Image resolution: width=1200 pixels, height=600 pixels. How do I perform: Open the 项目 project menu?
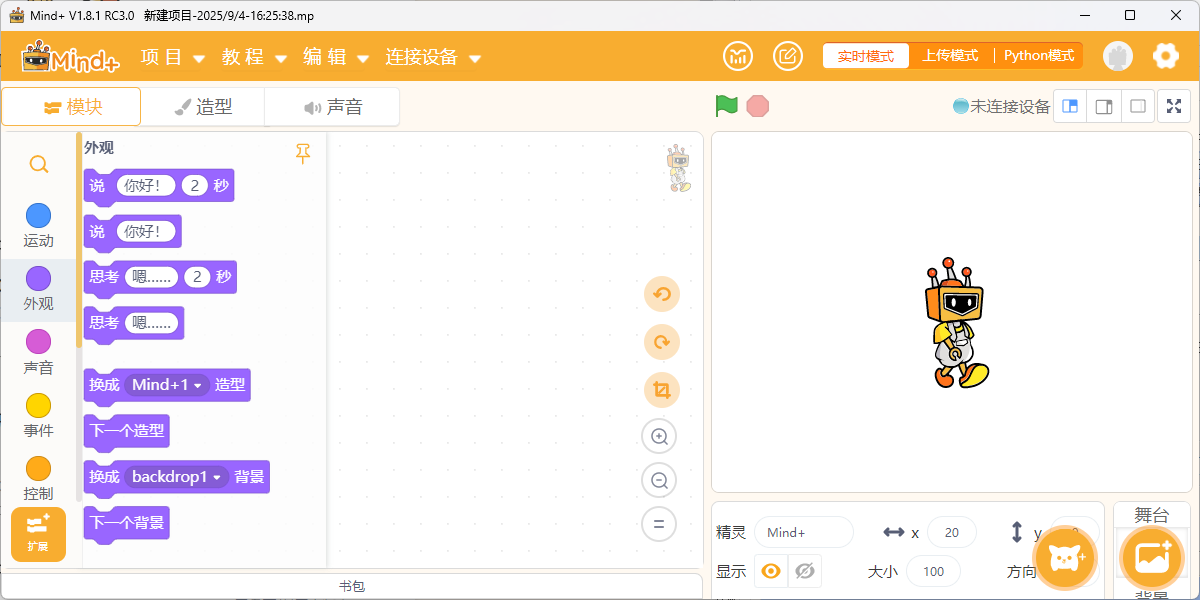[173, 58]
